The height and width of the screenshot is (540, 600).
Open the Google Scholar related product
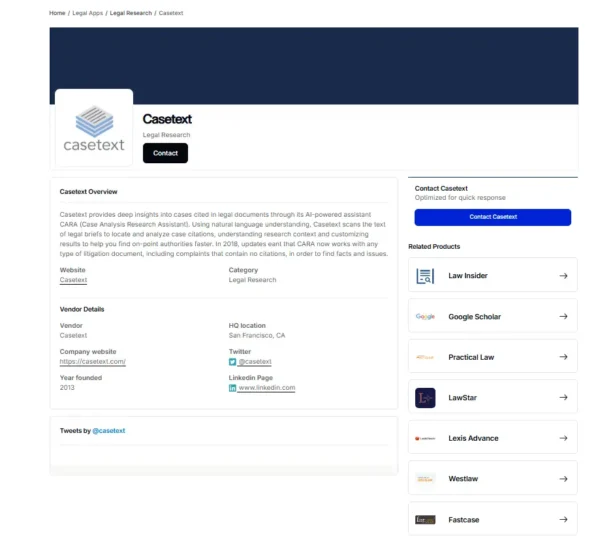[492, 316]
